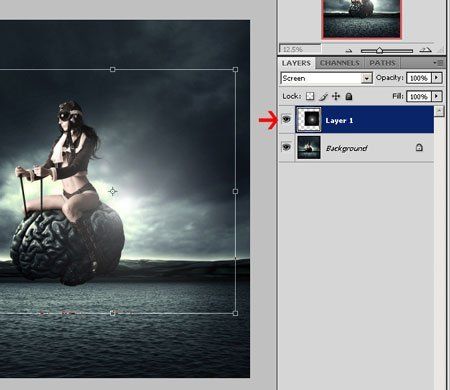The image size is (450, 390).
Task: Click Fill 100% value field
Action: tap(419, 97)
